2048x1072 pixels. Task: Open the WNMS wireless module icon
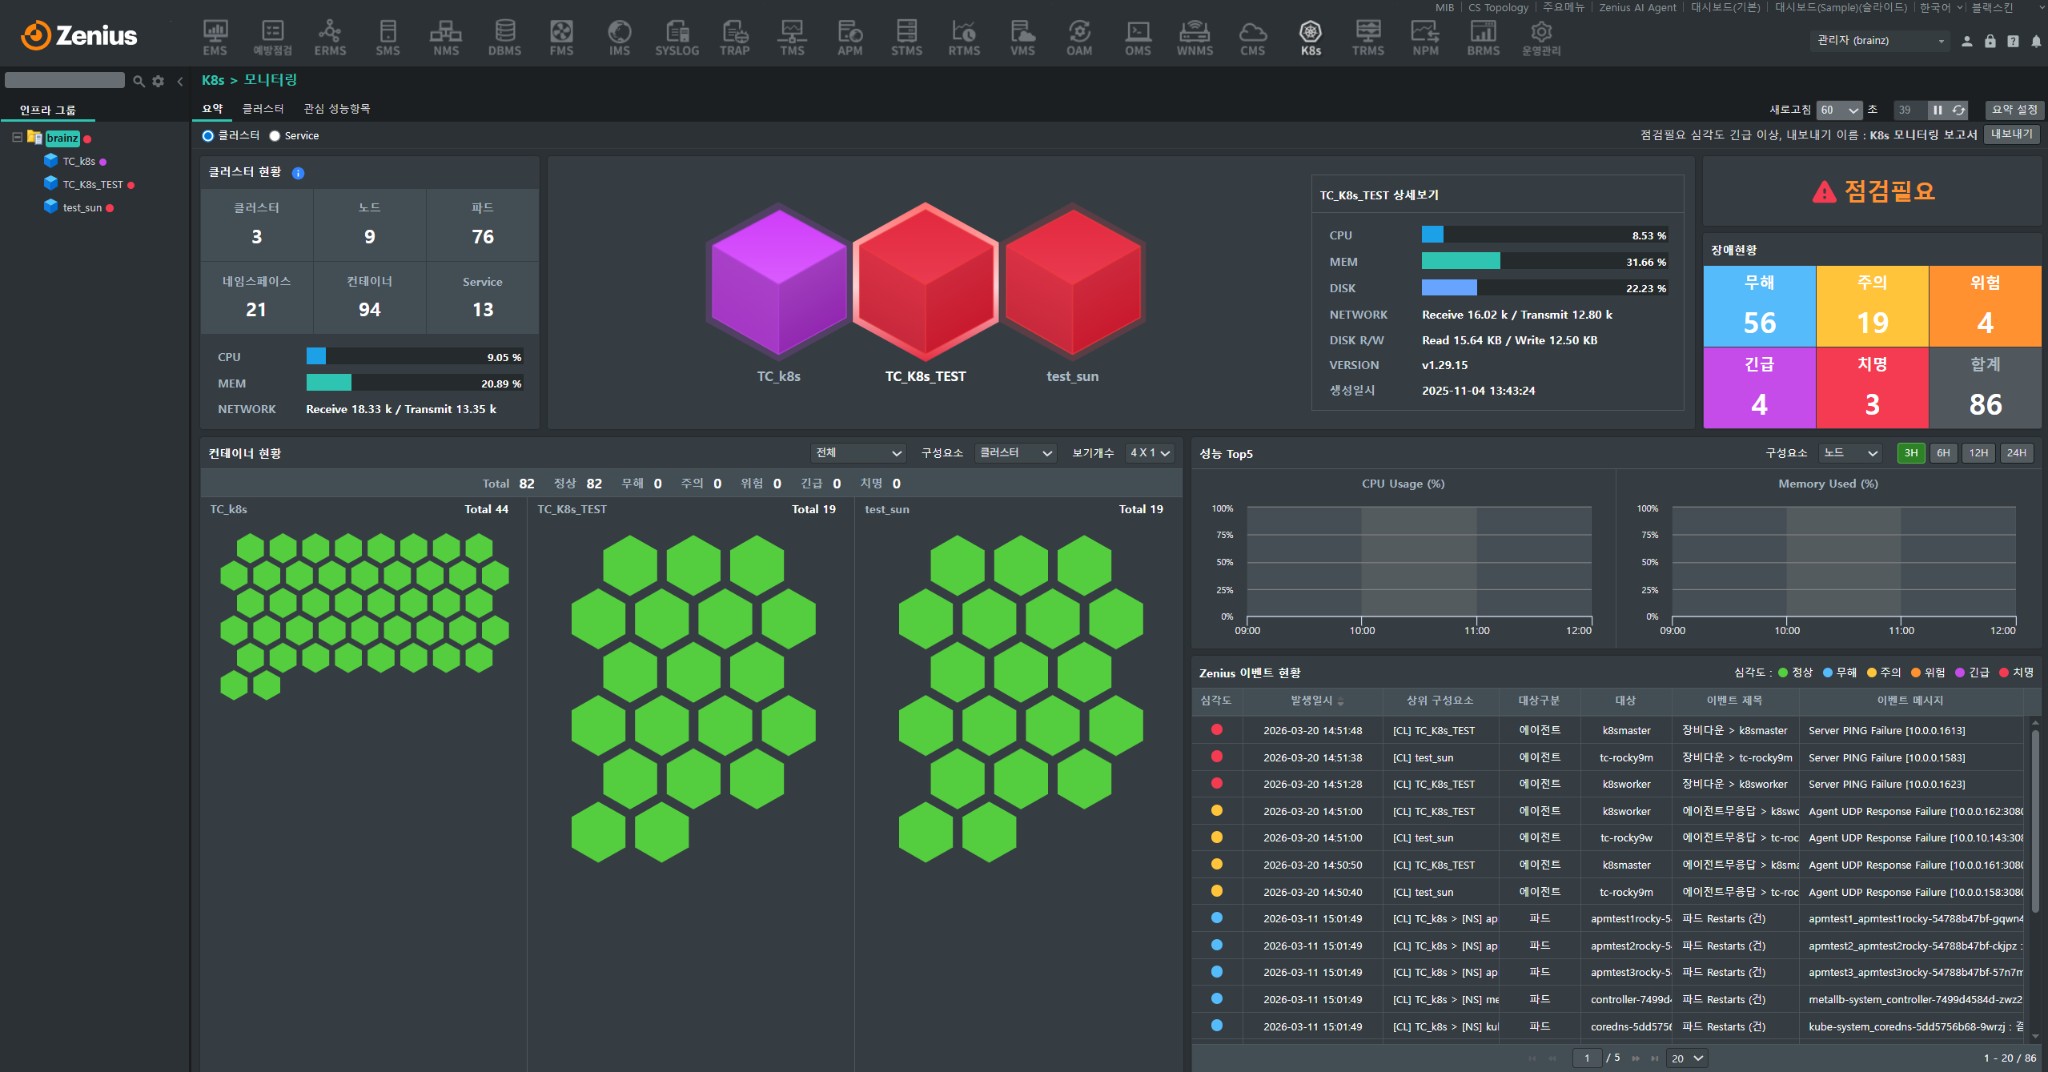pyautogui.click(x=1195, y=37)
